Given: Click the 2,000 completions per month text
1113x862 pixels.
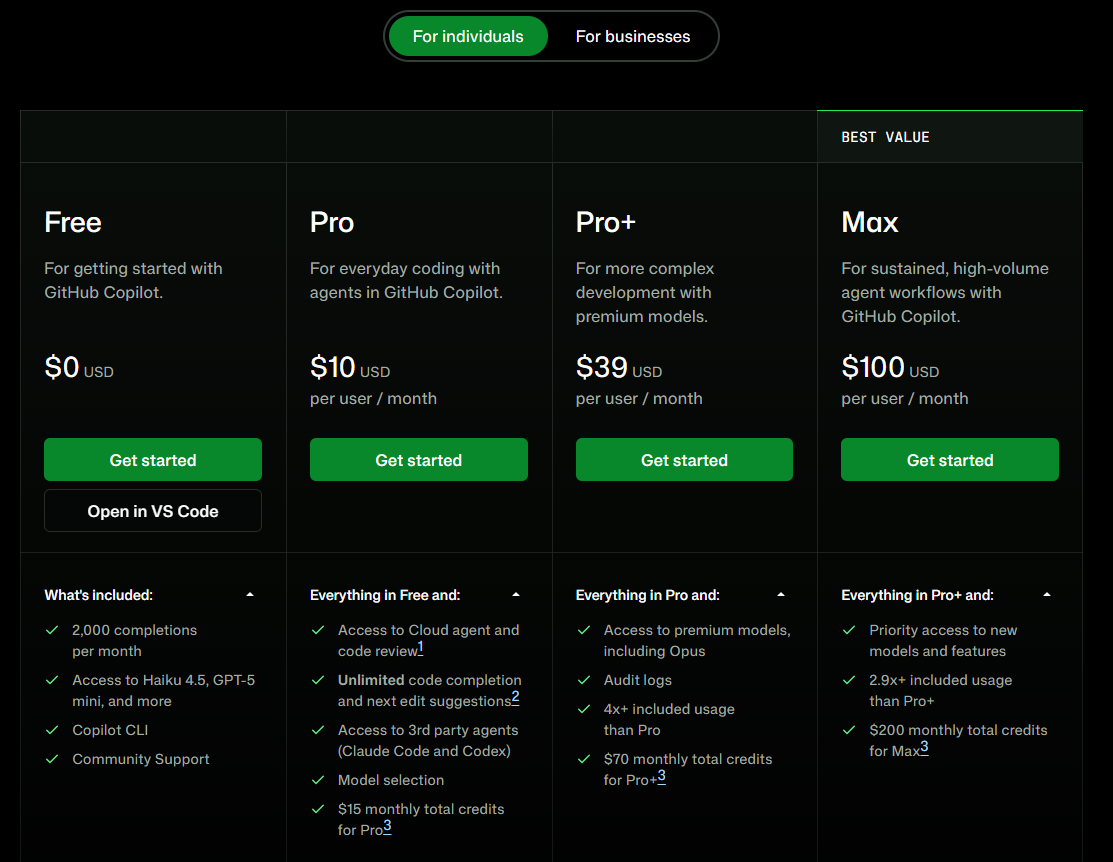Looking at the screenshot, I should (x=134, y=640).
